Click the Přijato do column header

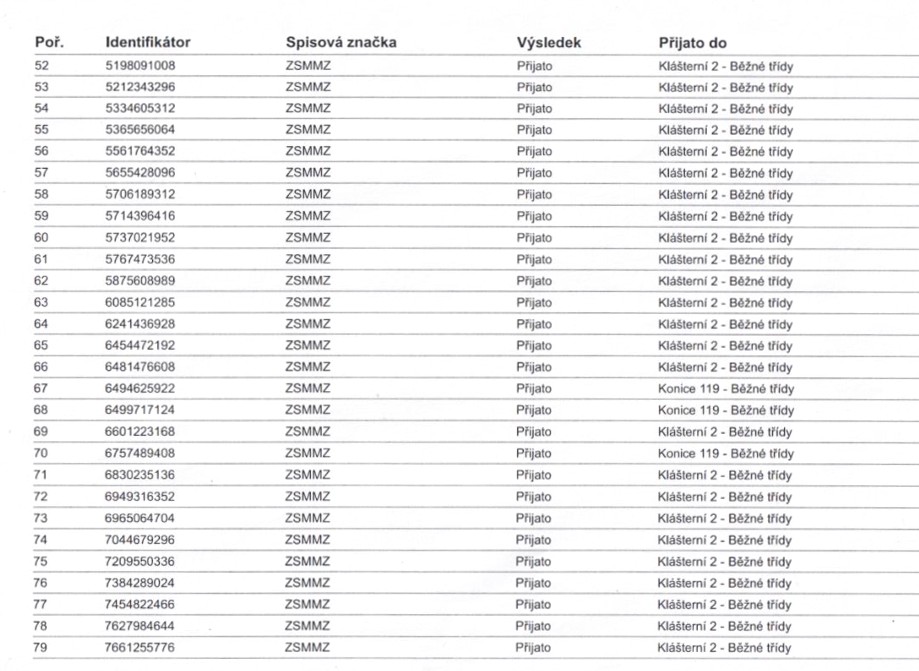(692, 43)
